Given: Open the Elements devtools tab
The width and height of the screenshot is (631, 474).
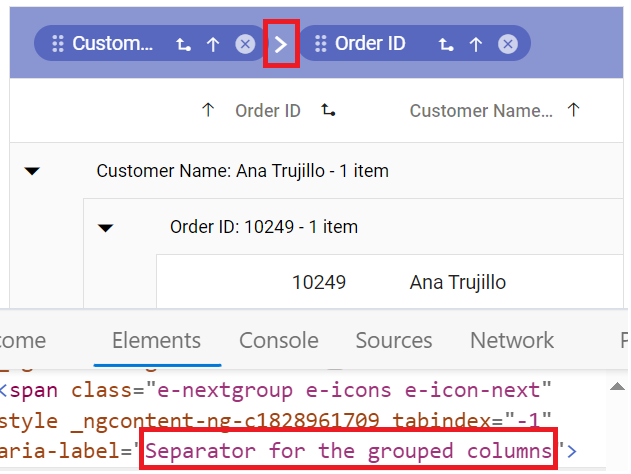Looking at the screenshot, I should [x=157, y=340].
